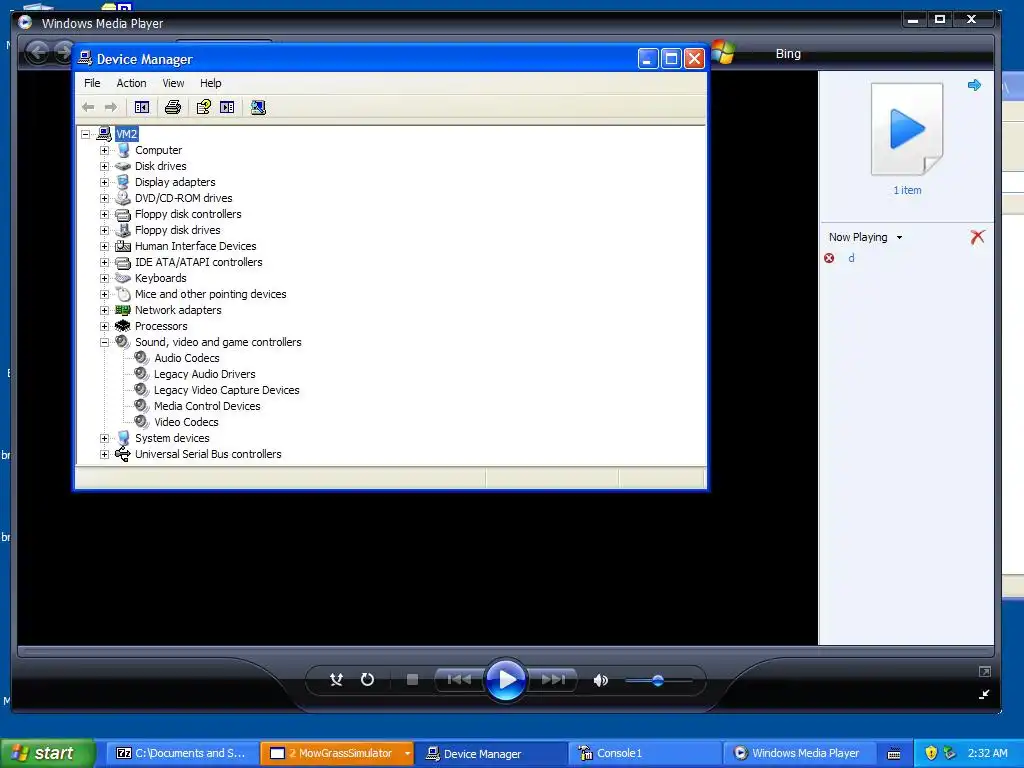Click the on-screen keyboard taskbar icon
The height and width of the screenshot is (768, 1024).
coord(894,754)
